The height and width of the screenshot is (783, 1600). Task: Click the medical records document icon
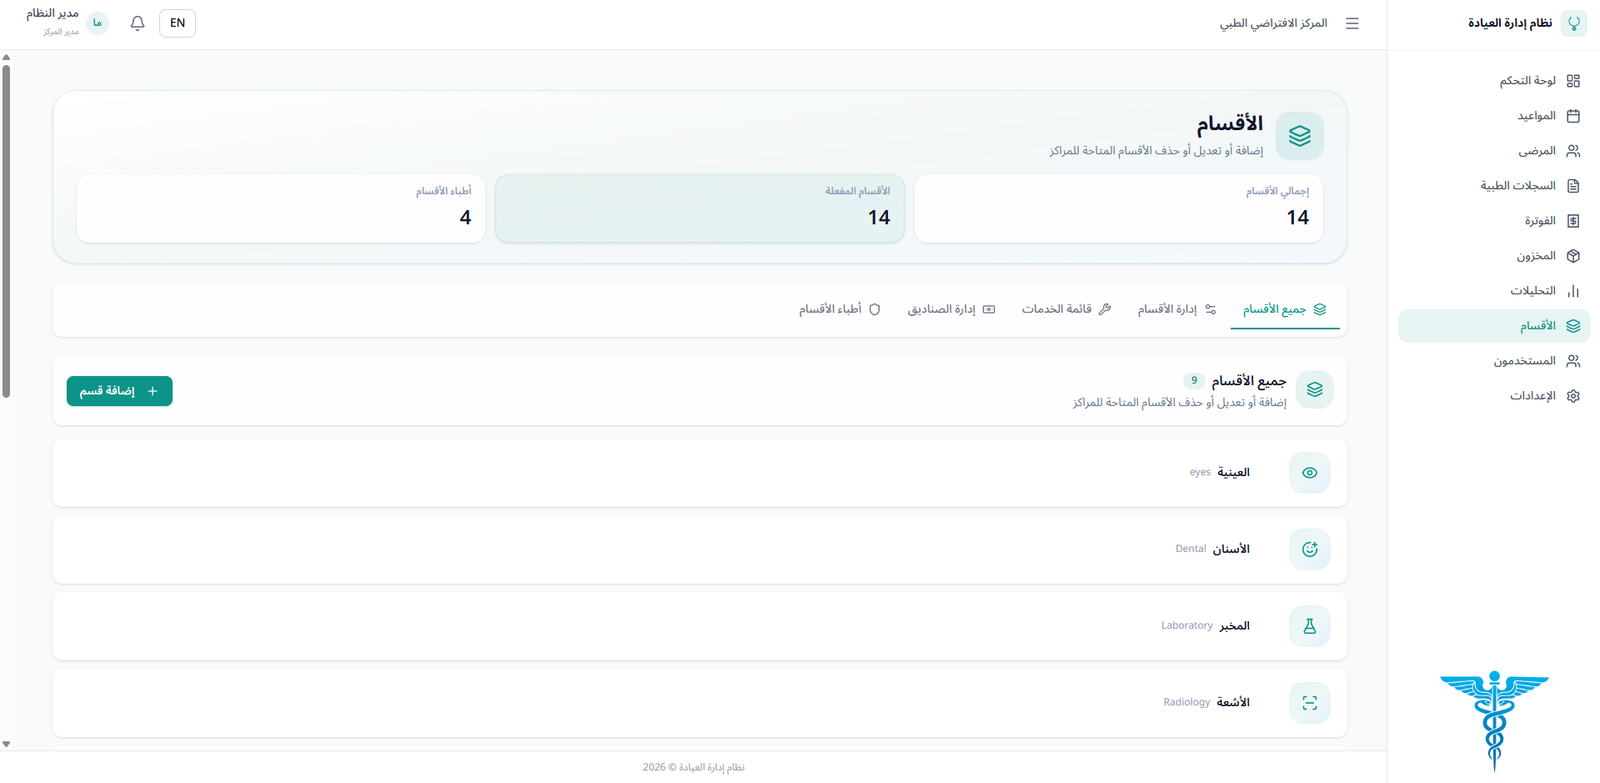(x=1573, y=186)
